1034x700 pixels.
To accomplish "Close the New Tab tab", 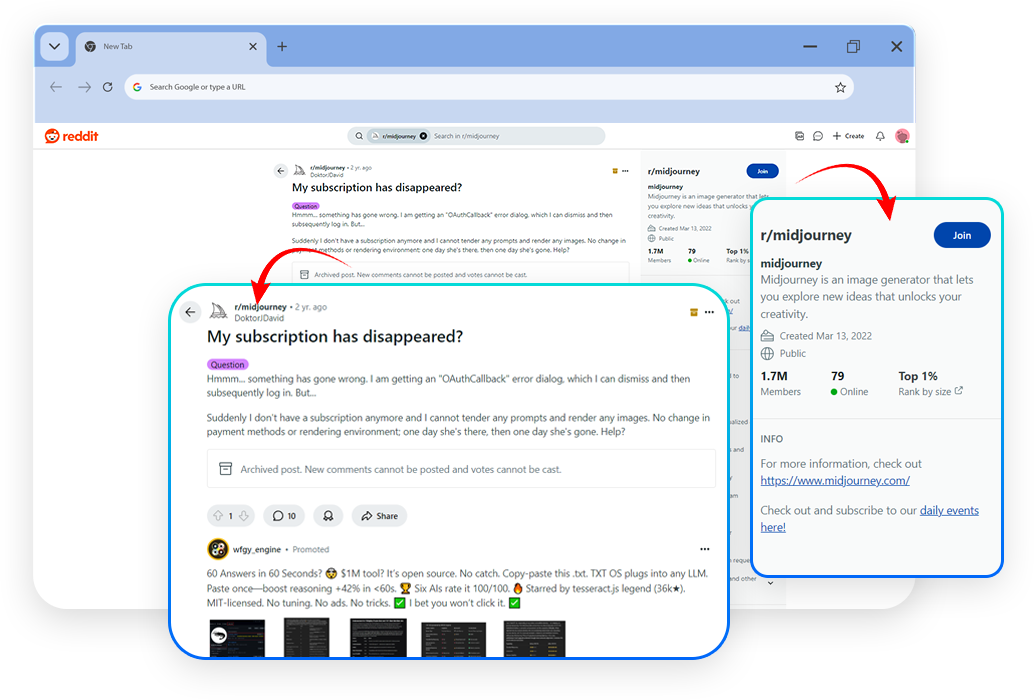I will 253,47.
